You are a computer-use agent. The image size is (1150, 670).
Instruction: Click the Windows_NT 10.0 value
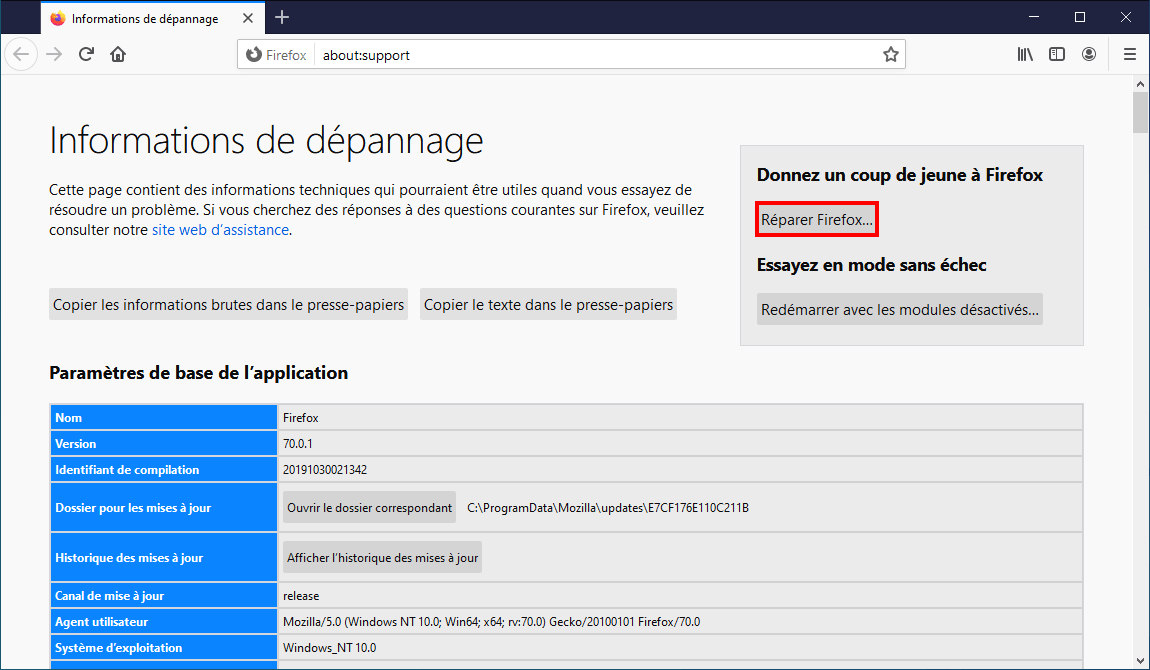pos(329,647)
